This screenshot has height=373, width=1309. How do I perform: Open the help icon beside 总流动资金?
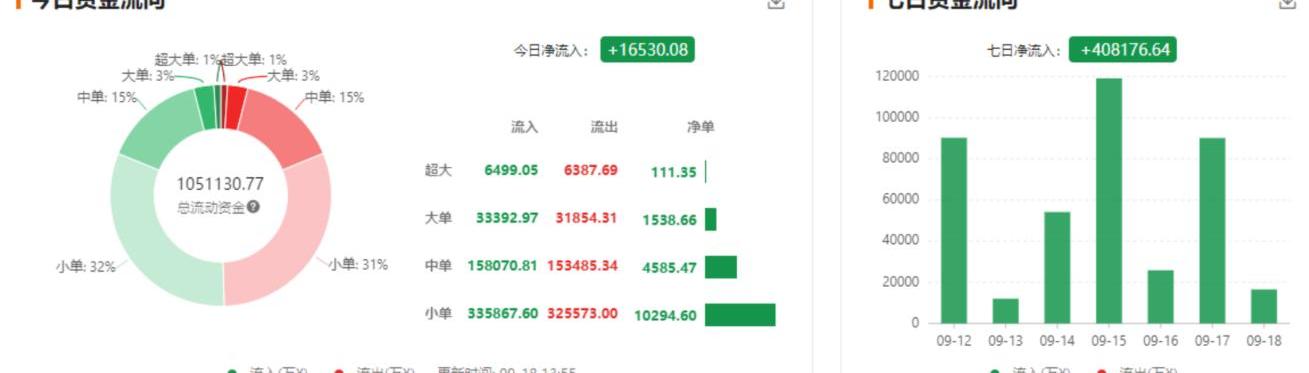click(x=254, y=207)
